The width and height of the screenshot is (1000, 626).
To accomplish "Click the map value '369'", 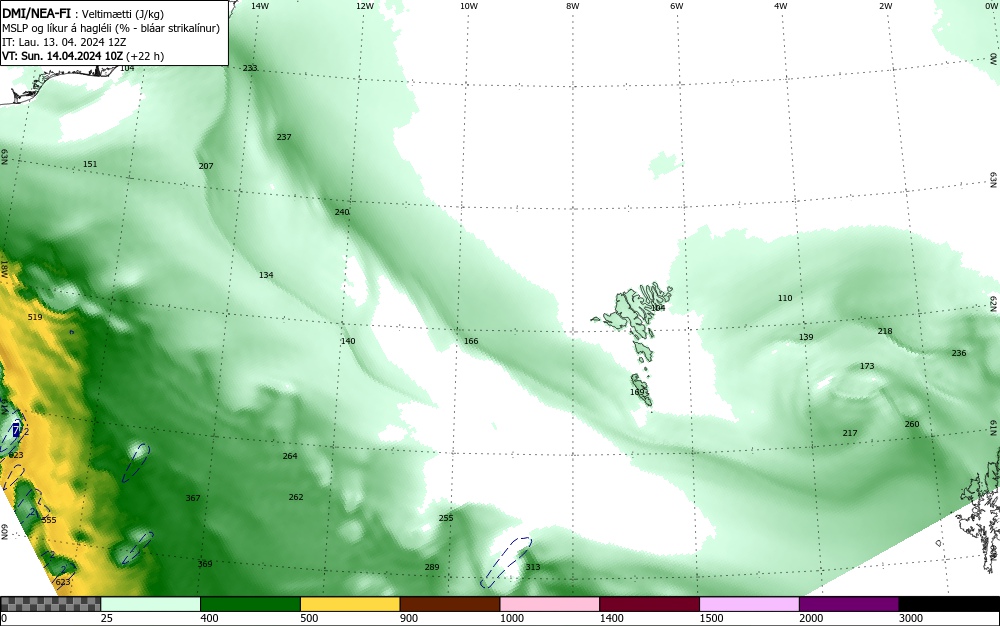I will (205, 564).
